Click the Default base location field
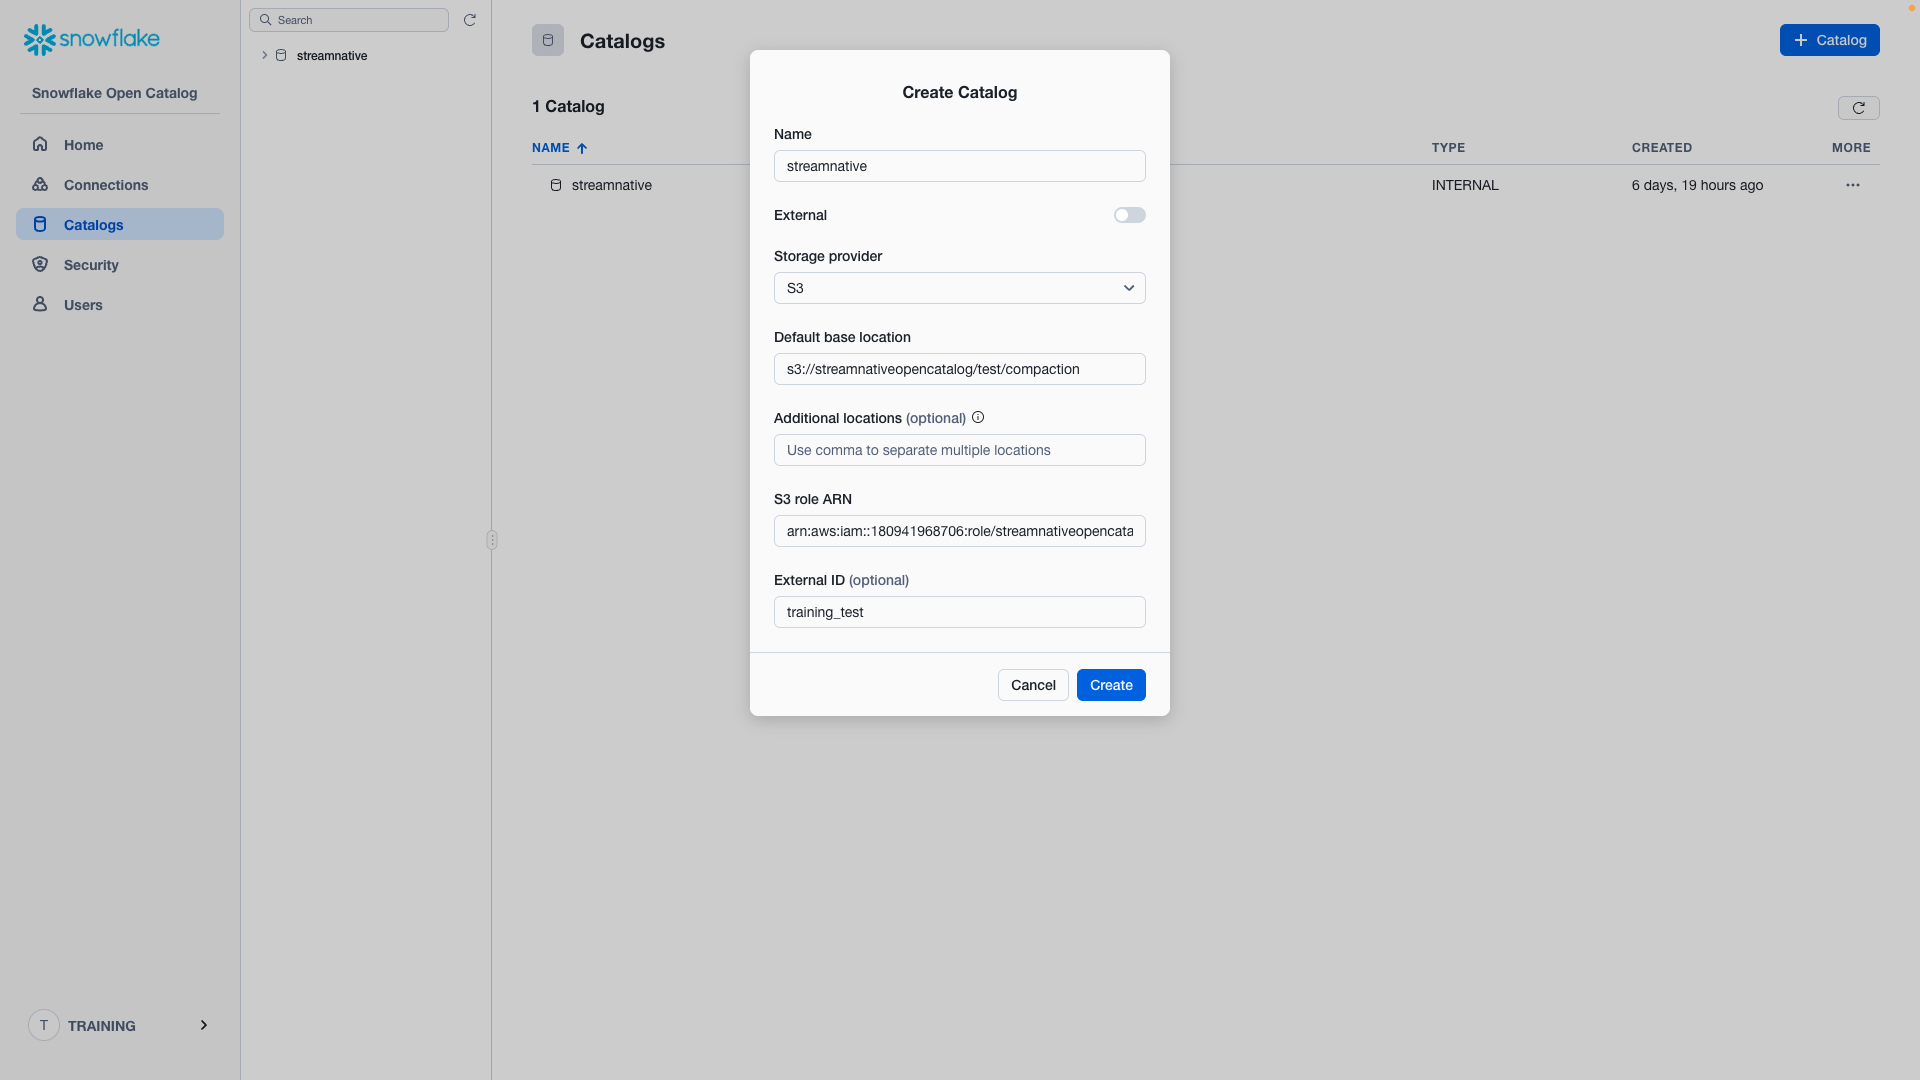 click(x=960, y=368)
